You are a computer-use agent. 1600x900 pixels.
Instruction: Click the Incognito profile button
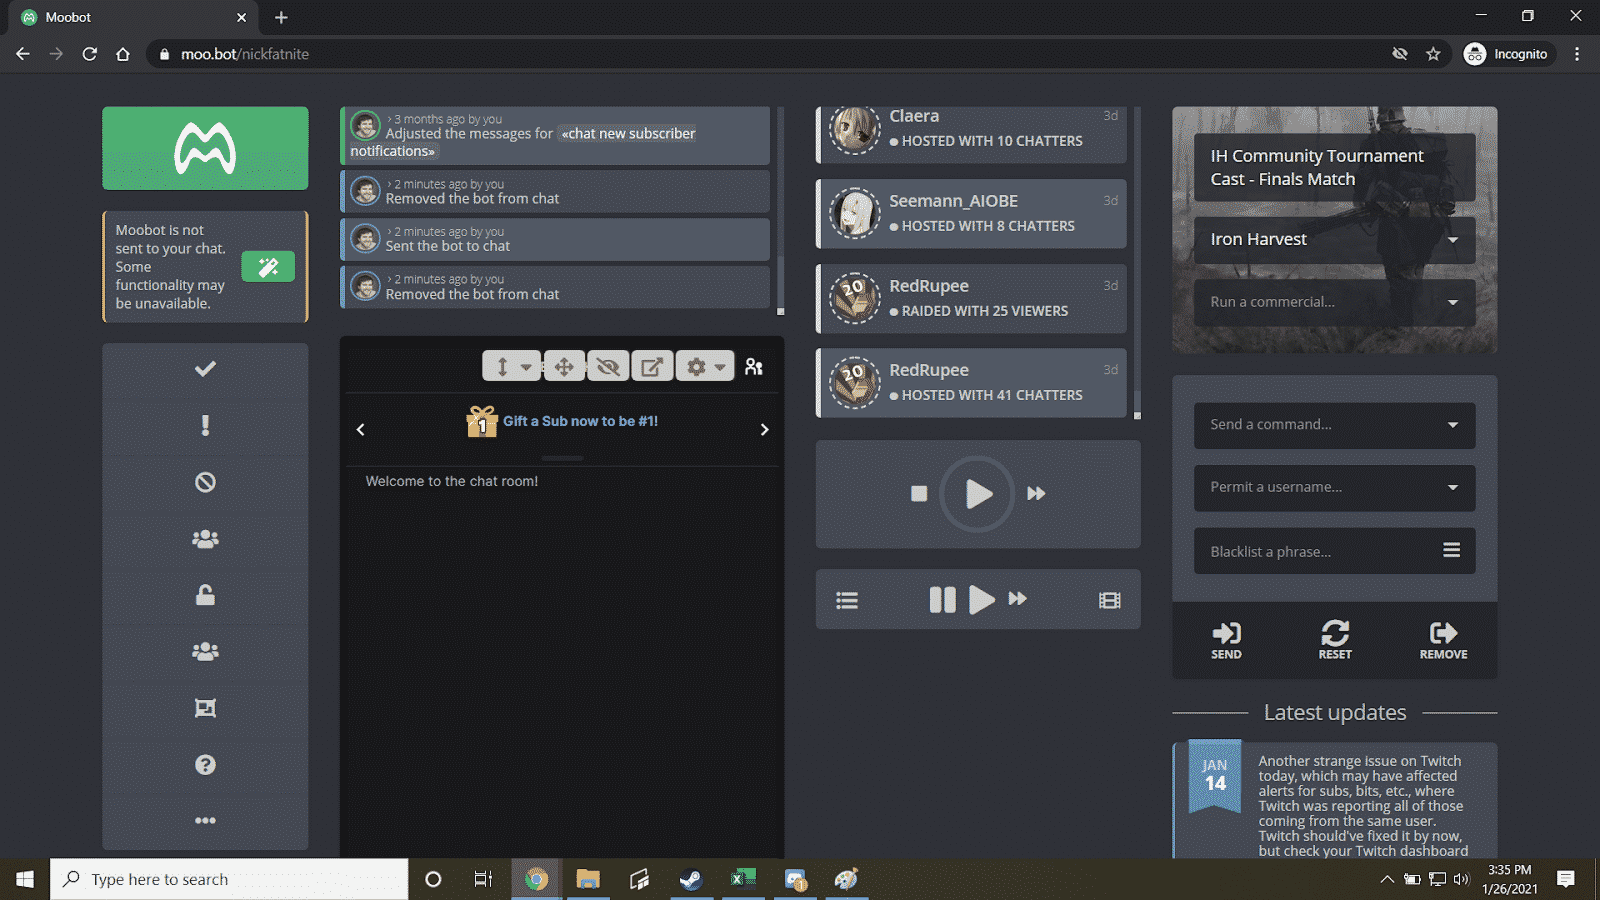(x=1506, y=54)
